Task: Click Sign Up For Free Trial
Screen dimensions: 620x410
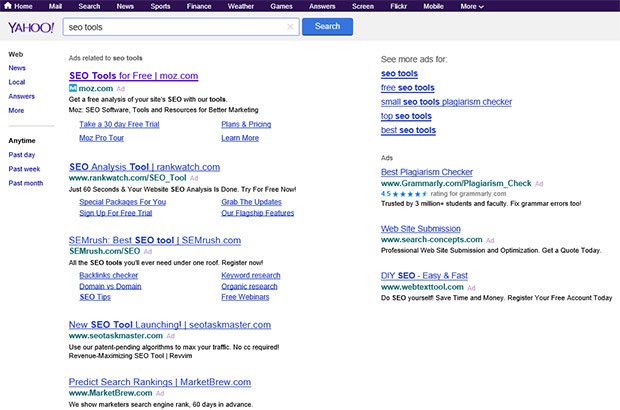Action: [115, 213]
